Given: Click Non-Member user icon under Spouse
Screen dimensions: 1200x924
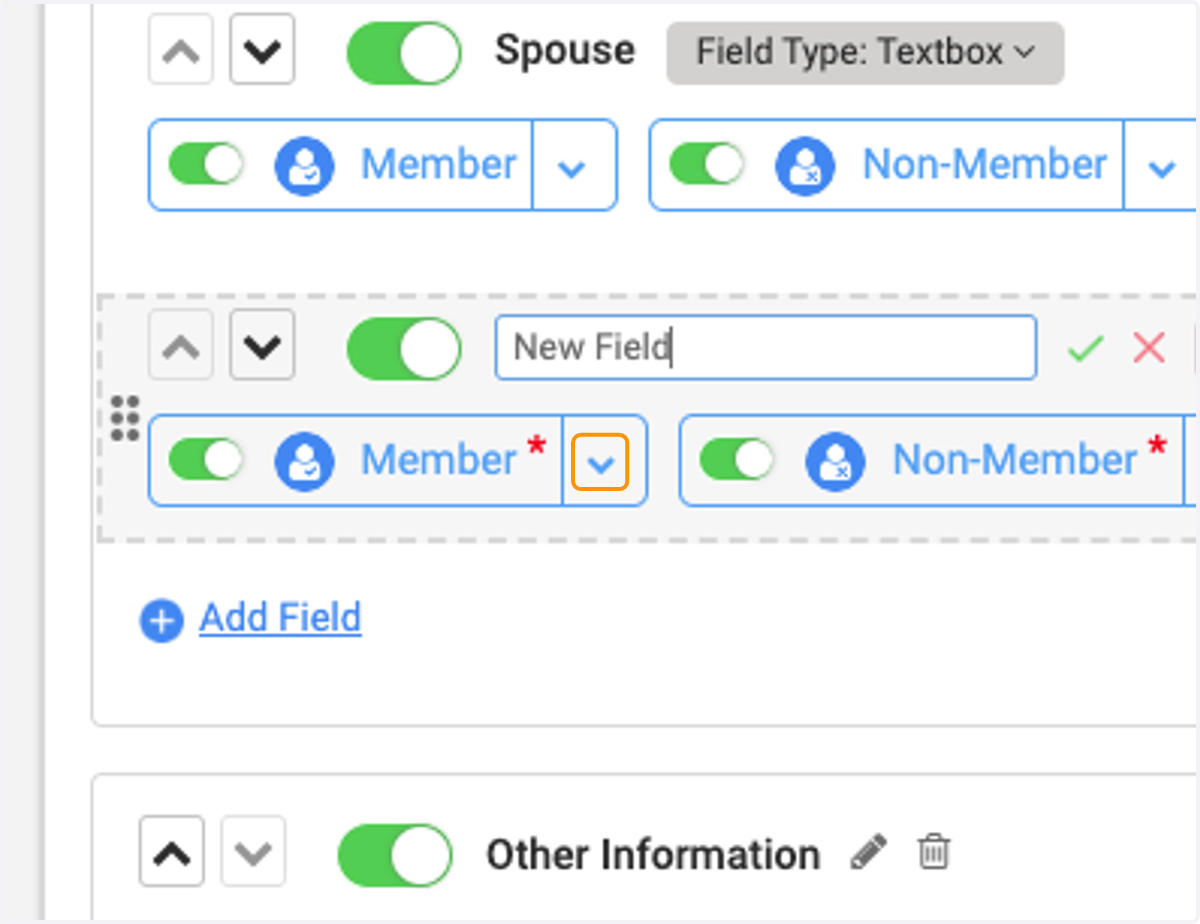Looking at the screenshot, I should click(x=805, y=165).
